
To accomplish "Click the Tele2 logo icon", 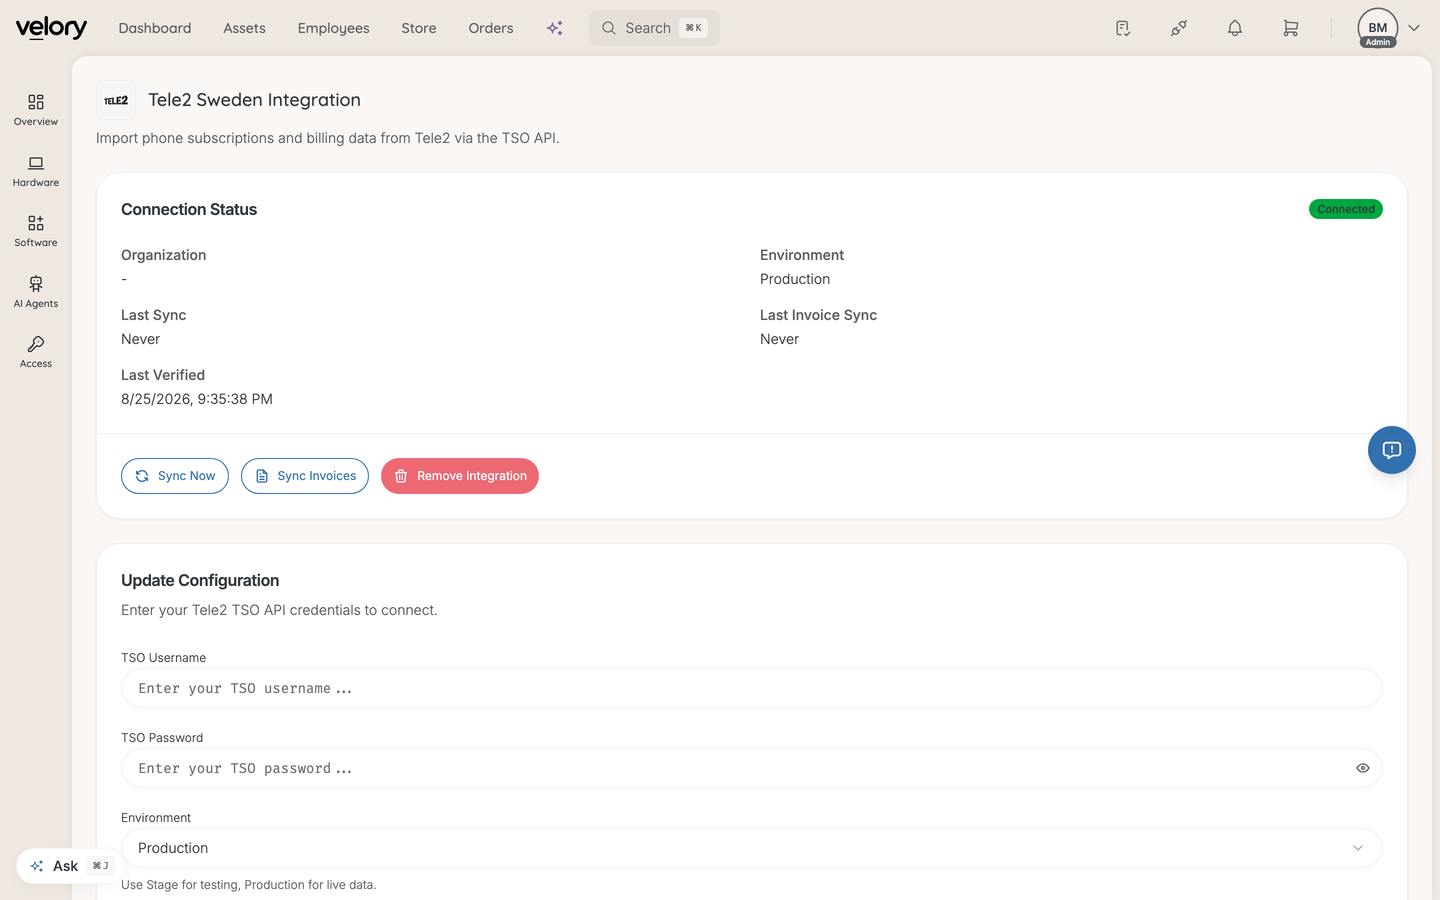I will pyautogui.click(x=116, y=100).
